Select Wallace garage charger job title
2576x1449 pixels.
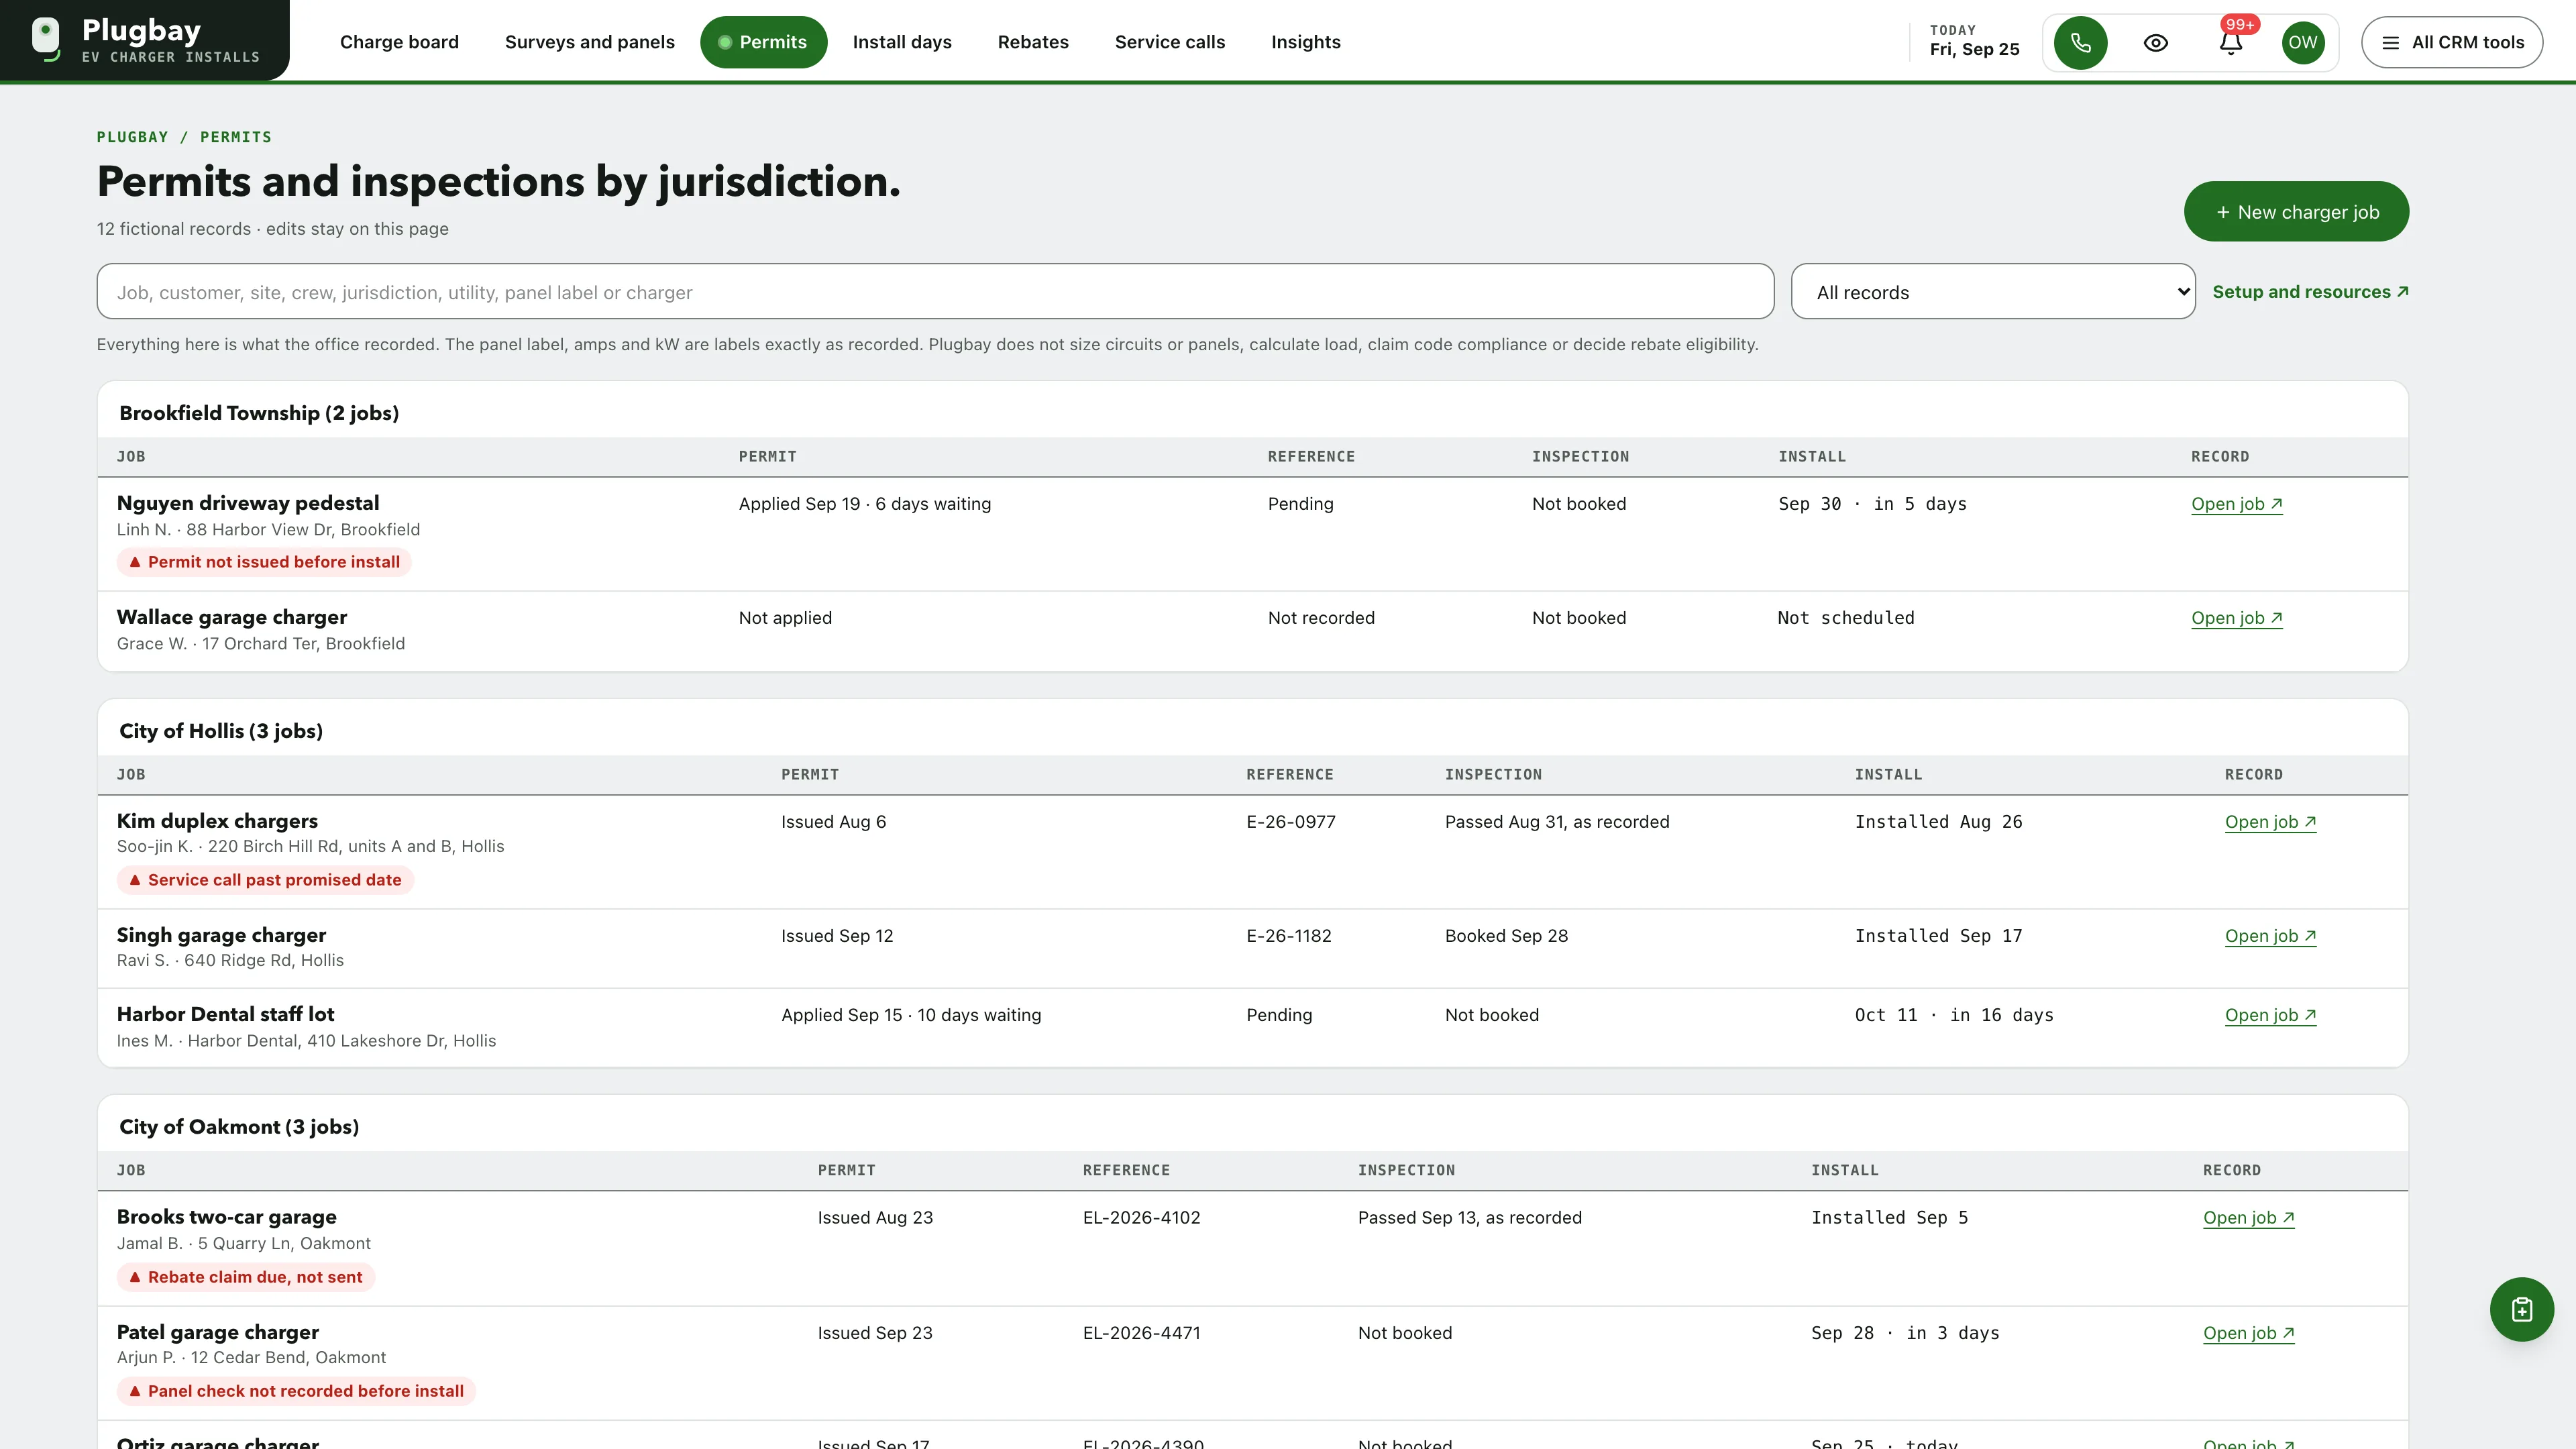click(232, 617)
